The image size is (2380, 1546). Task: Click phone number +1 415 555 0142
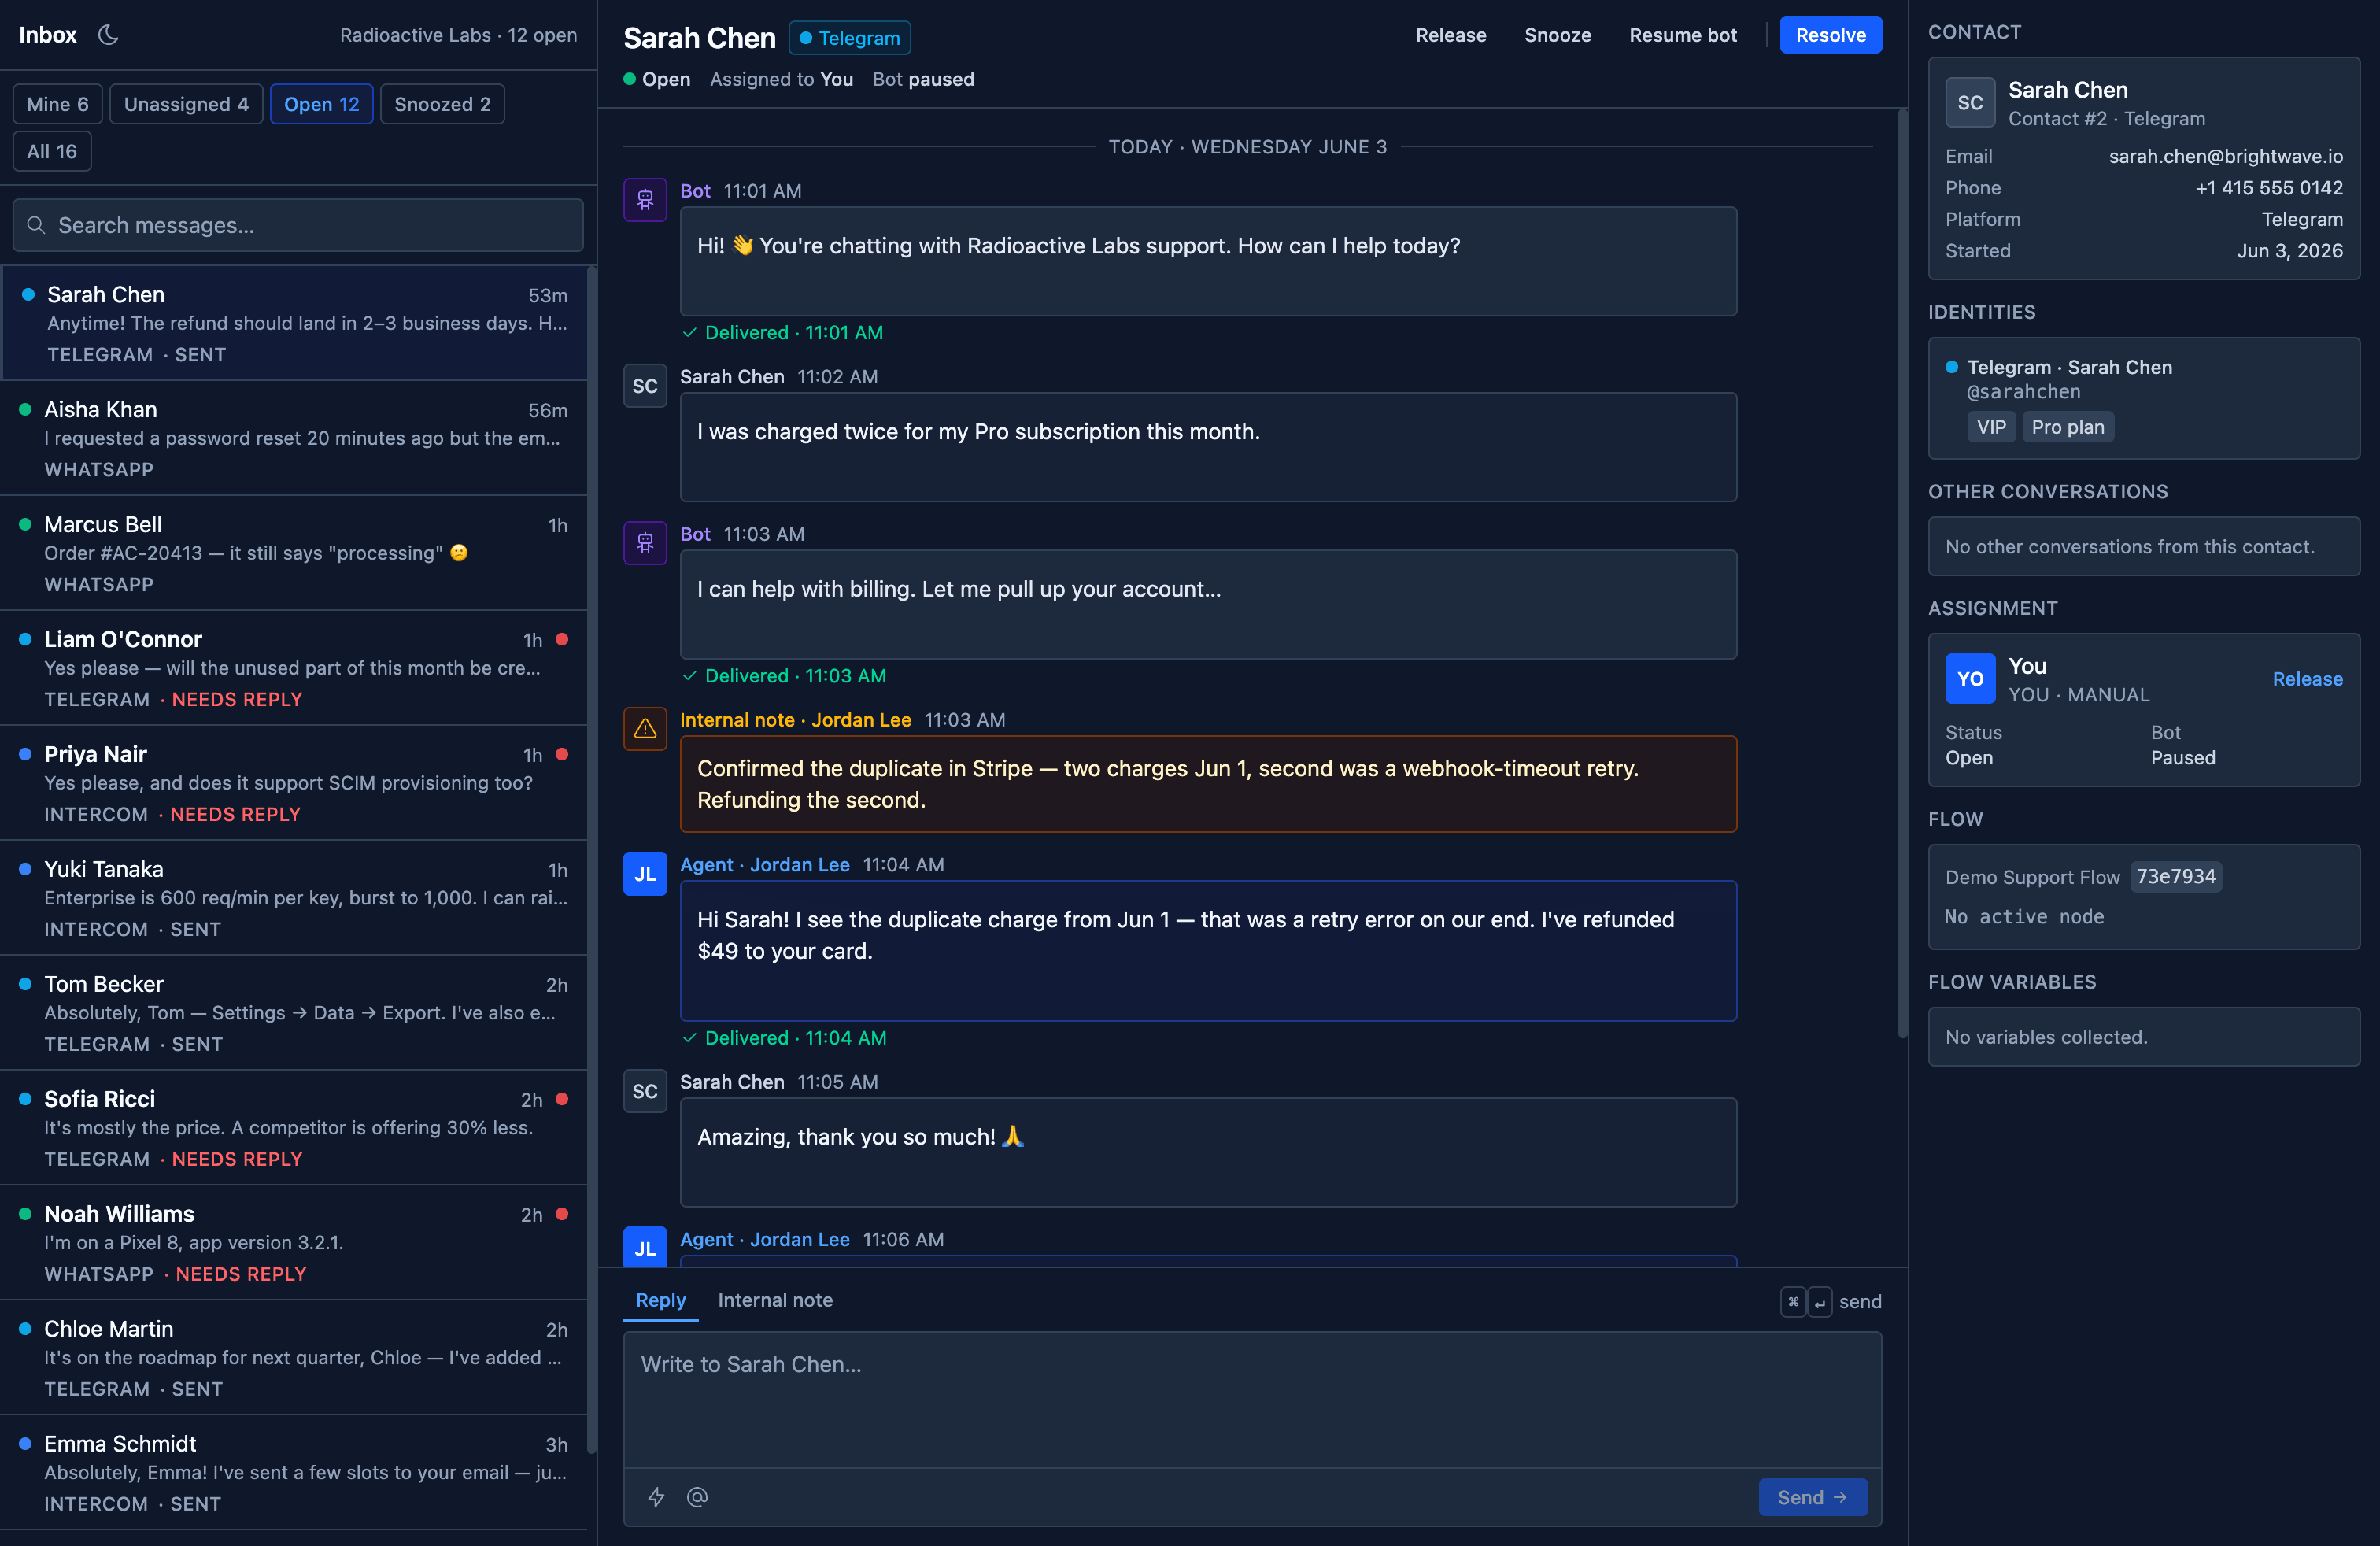coord(2269,188)
